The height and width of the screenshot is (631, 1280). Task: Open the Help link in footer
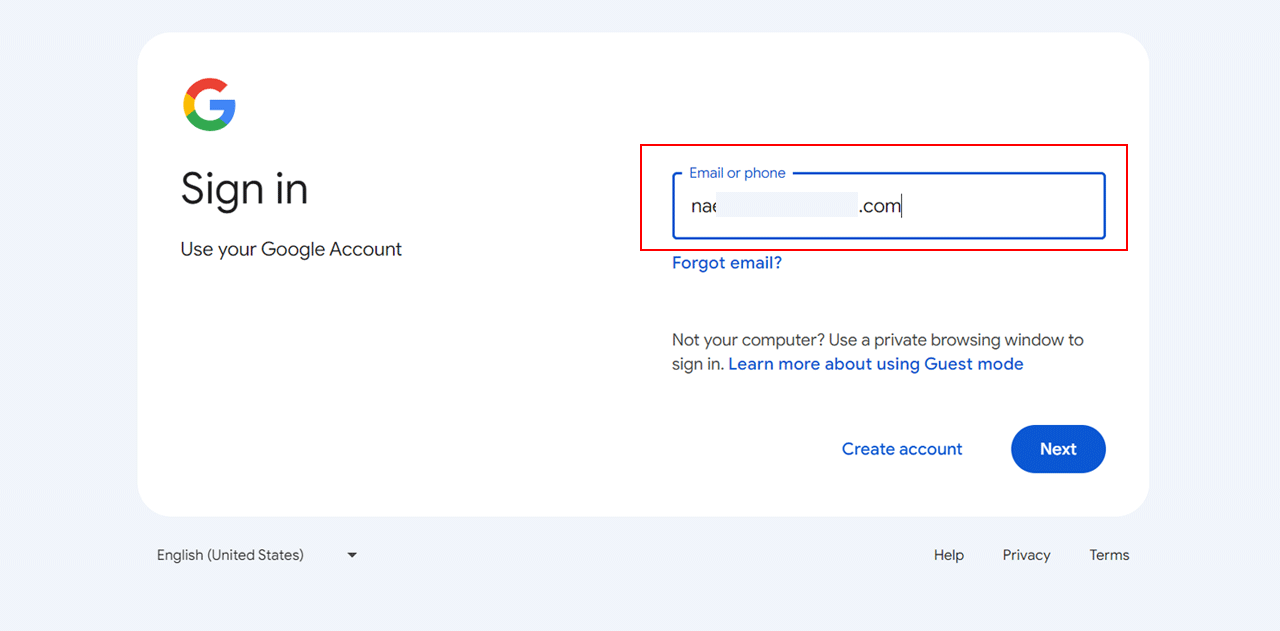pos(949,555)
